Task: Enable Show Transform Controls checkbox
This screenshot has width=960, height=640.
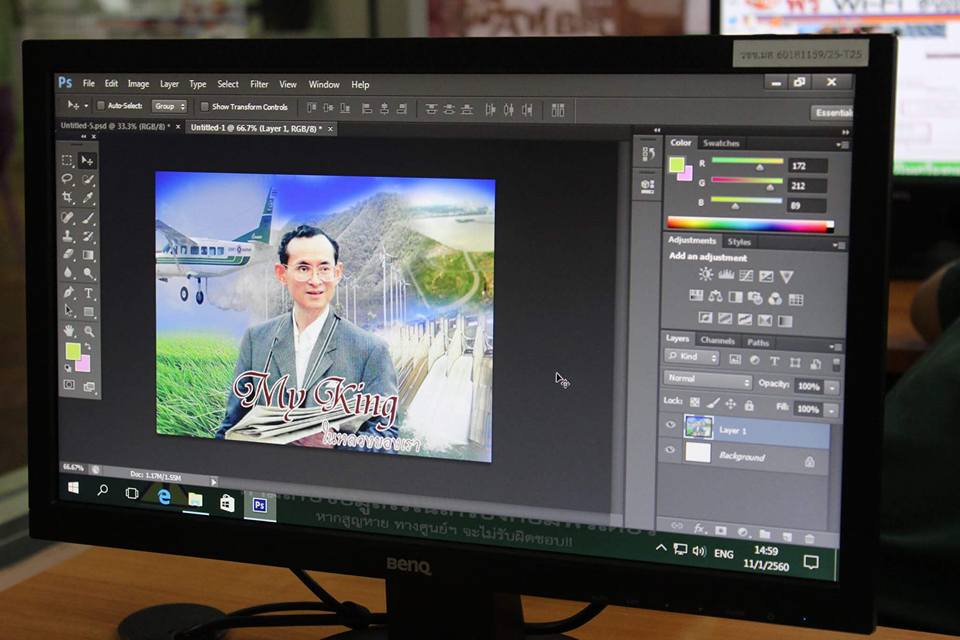Action: click(x=205, y=107)
